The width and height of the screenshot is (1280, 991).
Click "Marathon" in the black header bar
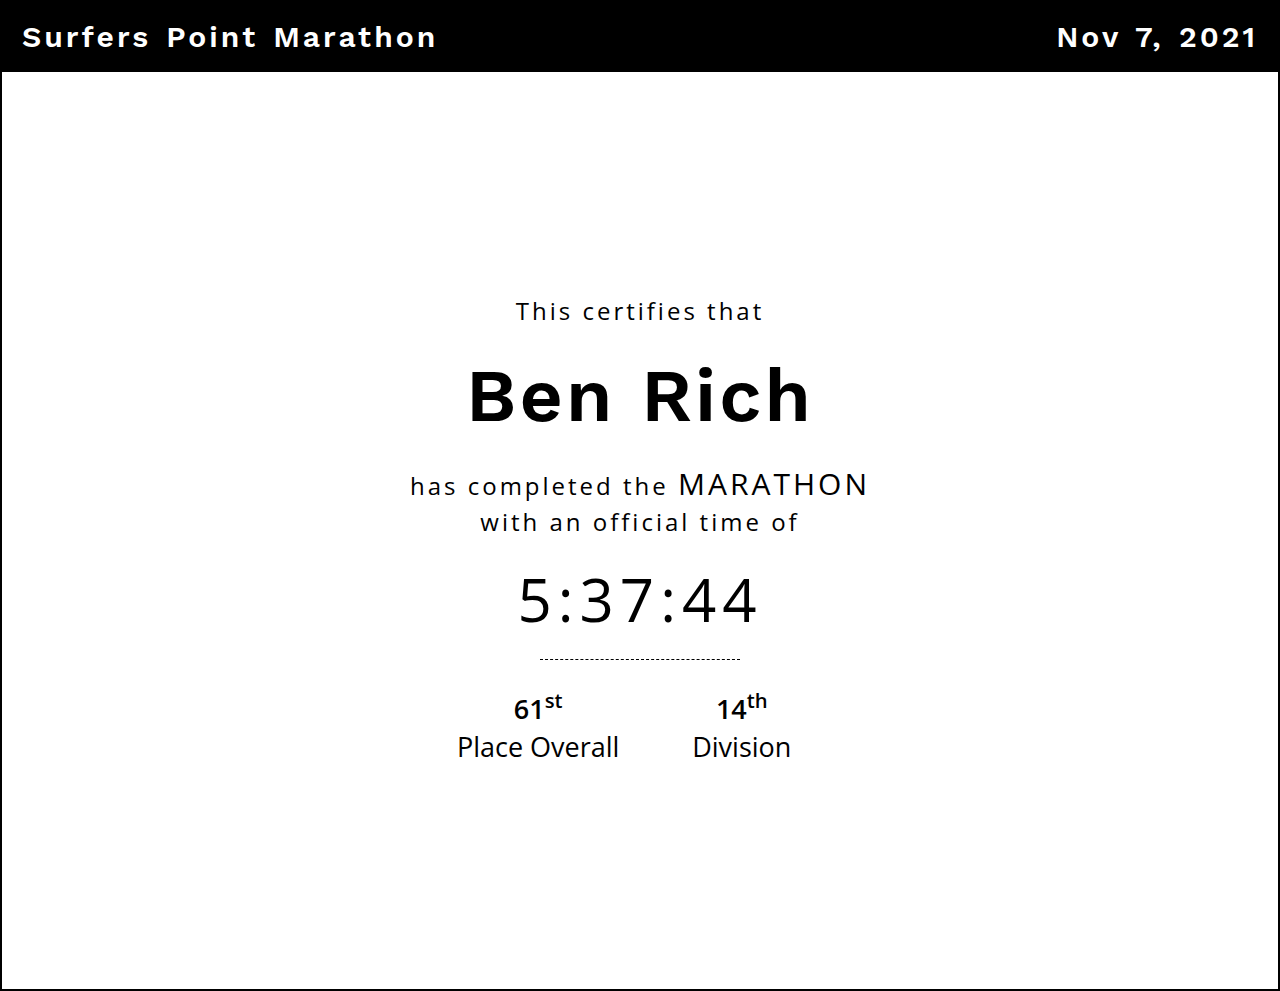click(355, 38)
